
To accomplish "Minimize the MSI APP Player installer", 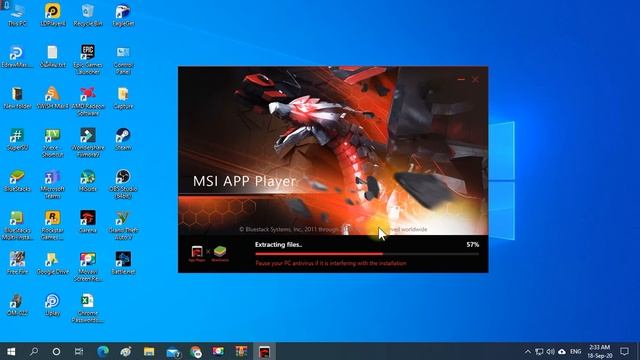I will tap(461, 79).
